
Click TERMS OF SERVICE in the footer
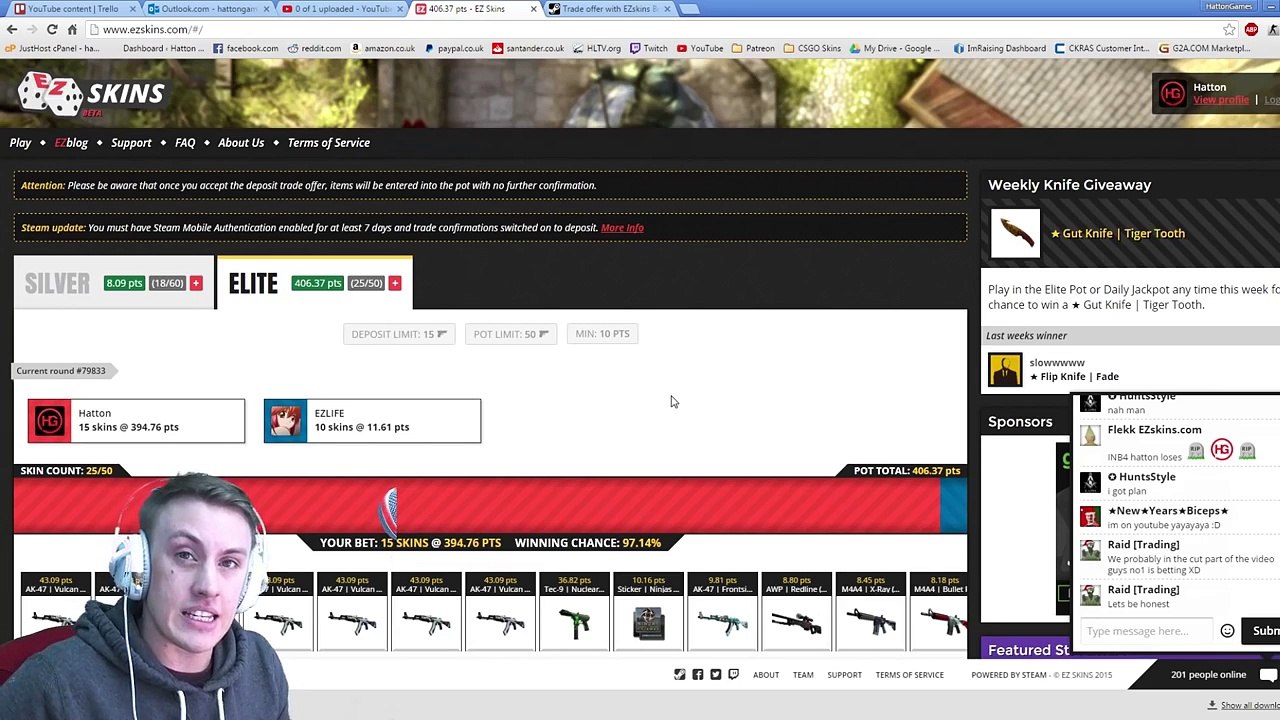point(909,675)
